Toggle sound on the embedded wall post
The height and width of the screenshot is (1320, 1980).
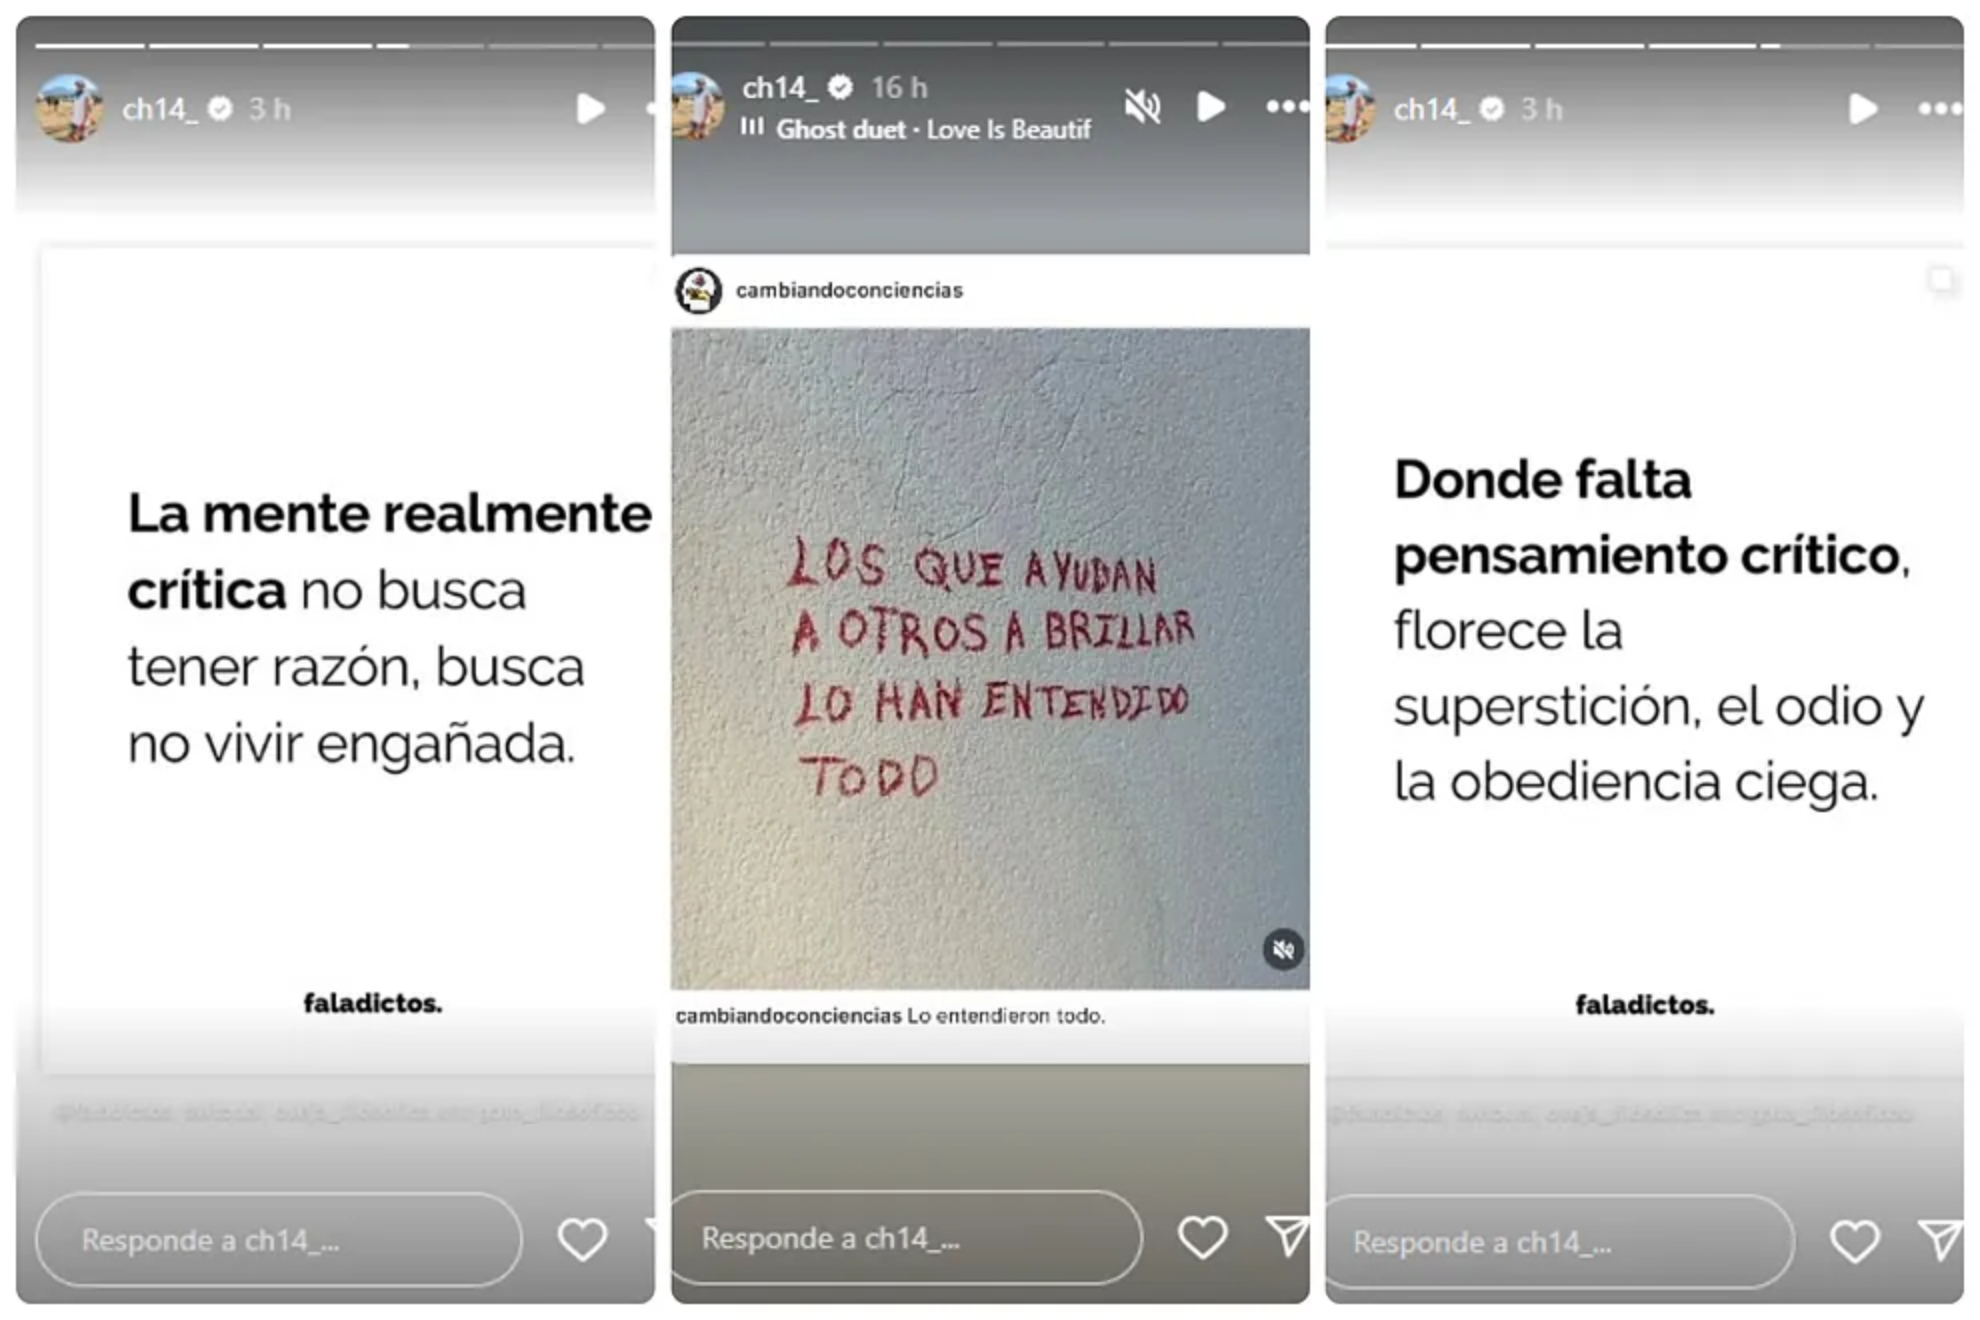pyautogui.click(x=1283, y=949)
